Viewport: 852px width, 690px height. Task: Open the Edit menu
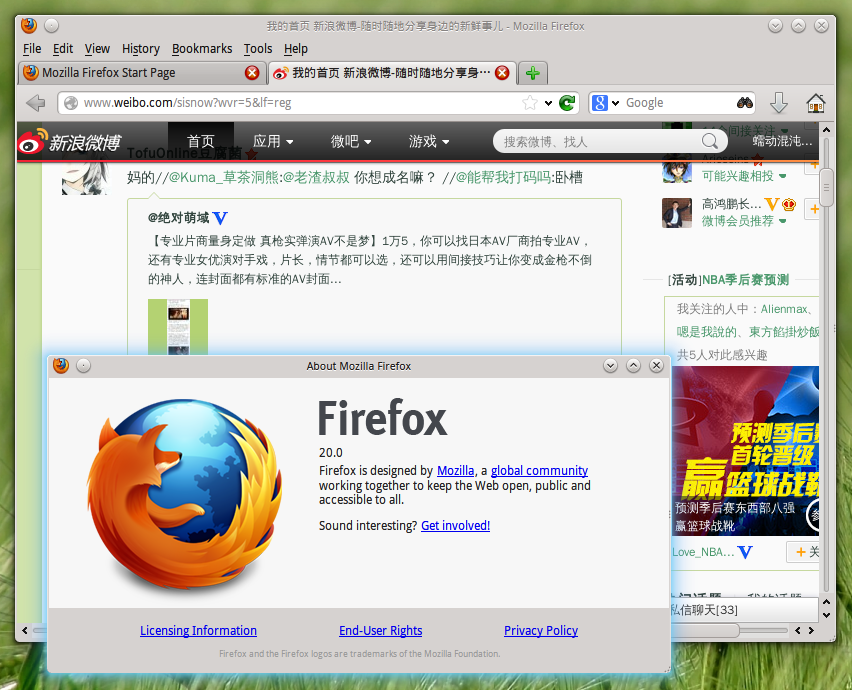coord(63,49)
